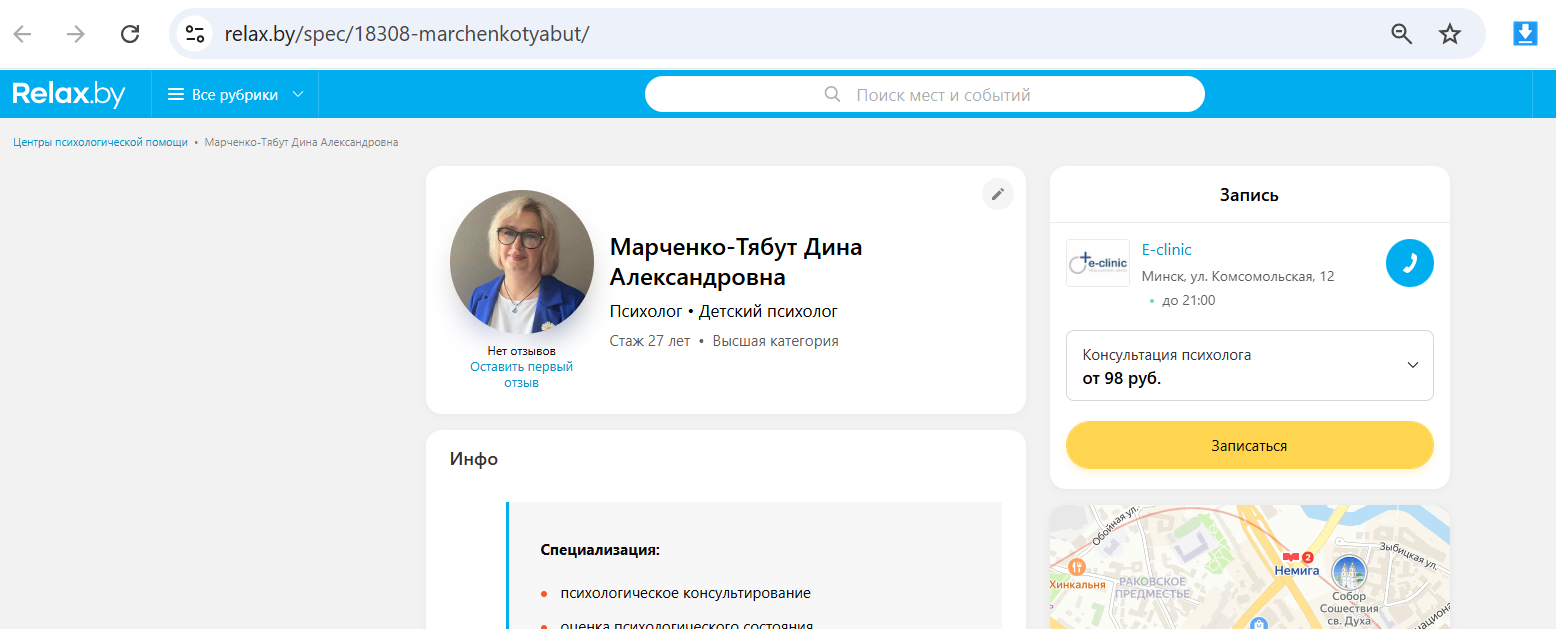This screenshot has height=629, width=1556.
Task: Click the browser forward arrow
Action: coord(76,34)
